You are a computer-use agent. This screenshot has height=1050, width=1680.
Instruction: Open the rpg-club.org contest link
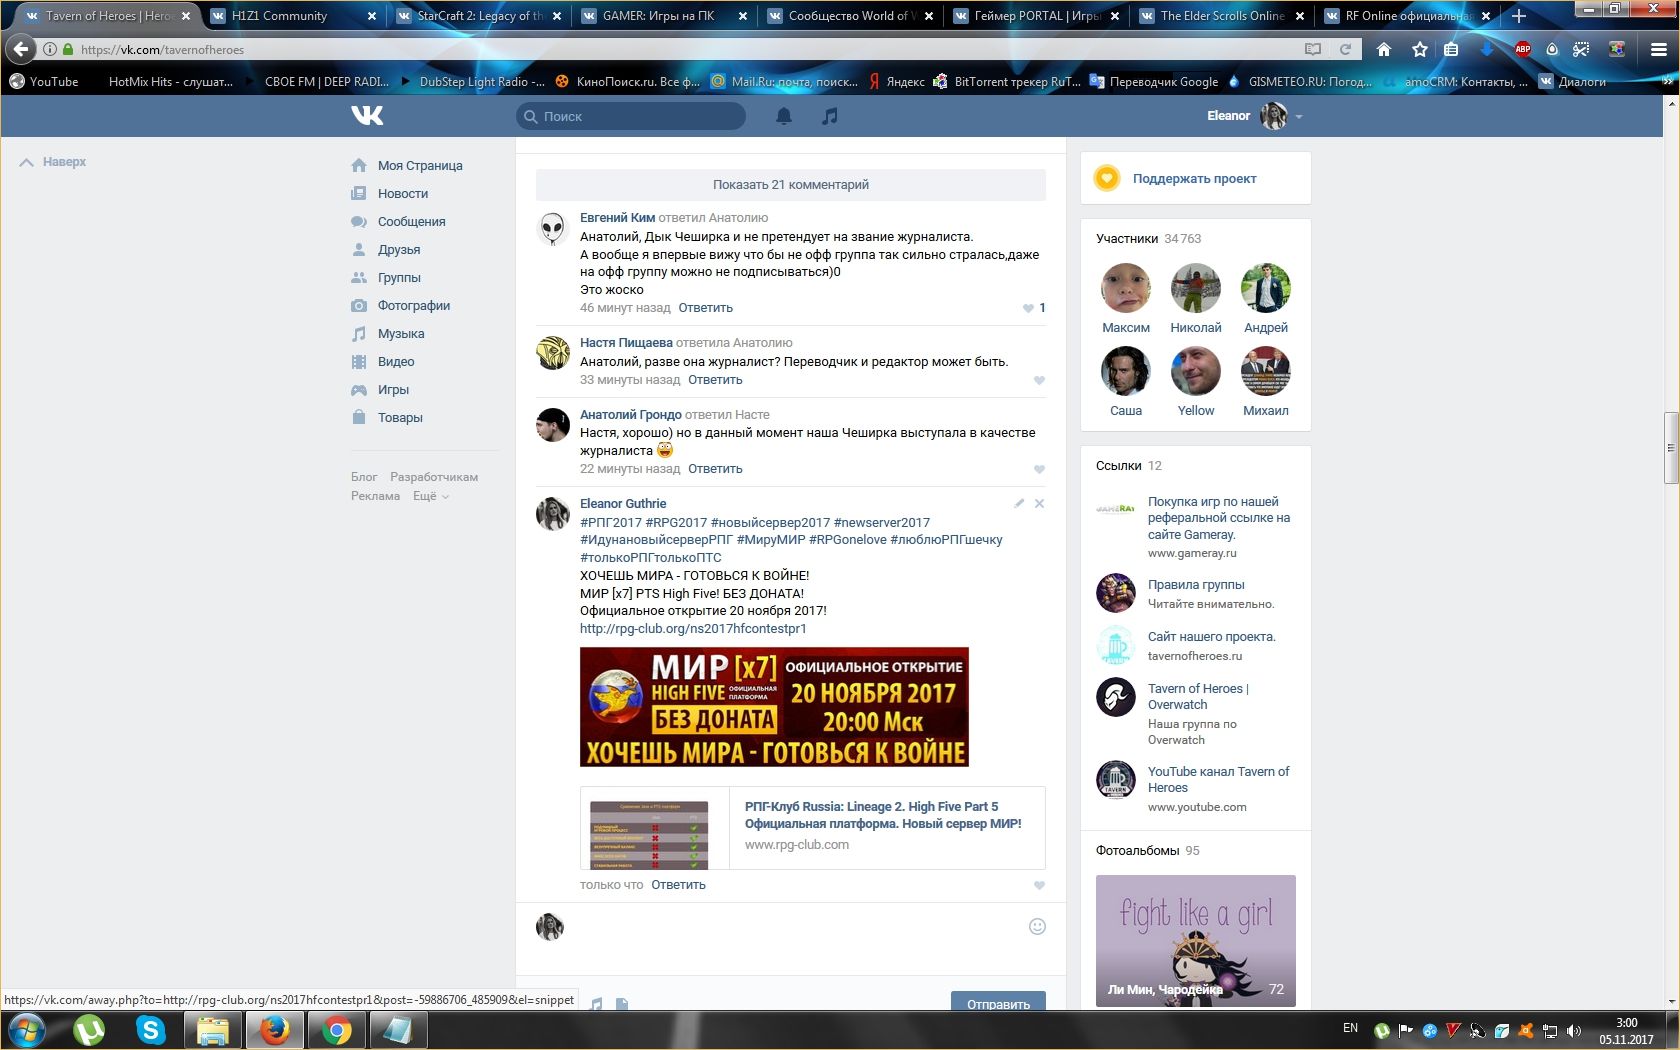point(693,629)
